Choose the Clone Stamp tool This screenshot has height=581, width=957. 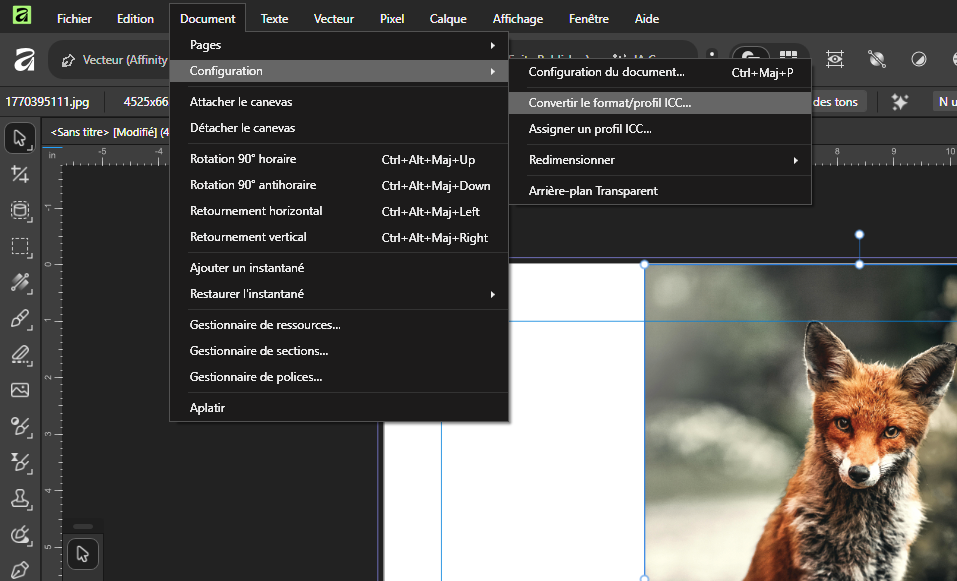coord(20,498)
